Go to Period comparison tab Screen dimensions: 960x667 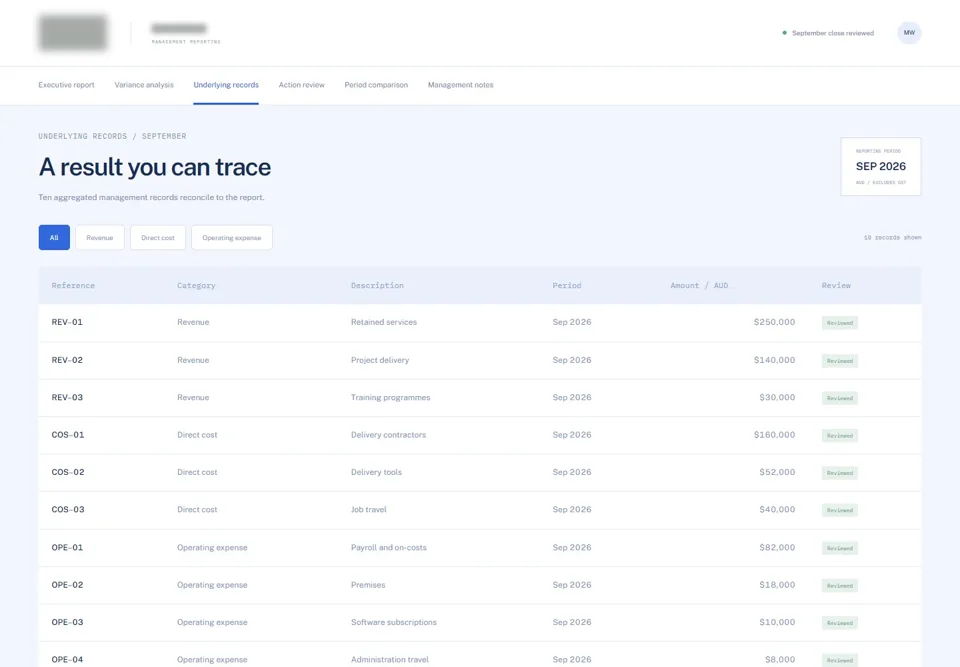376,85
